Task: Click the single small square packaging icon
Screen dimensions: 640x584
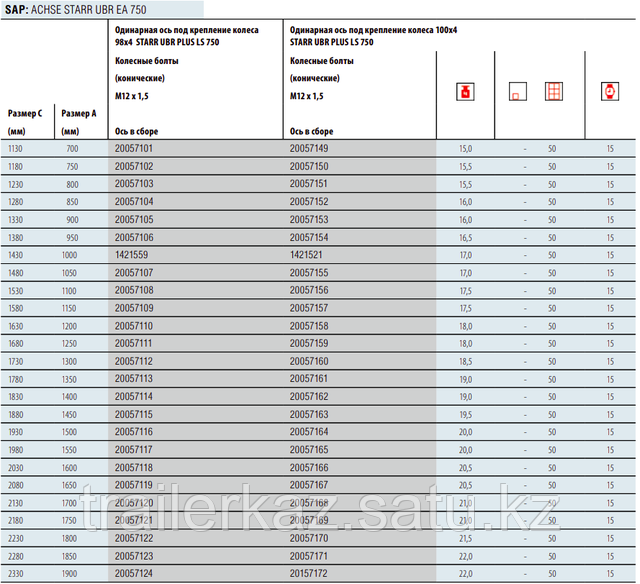Action: click(518, 91)
